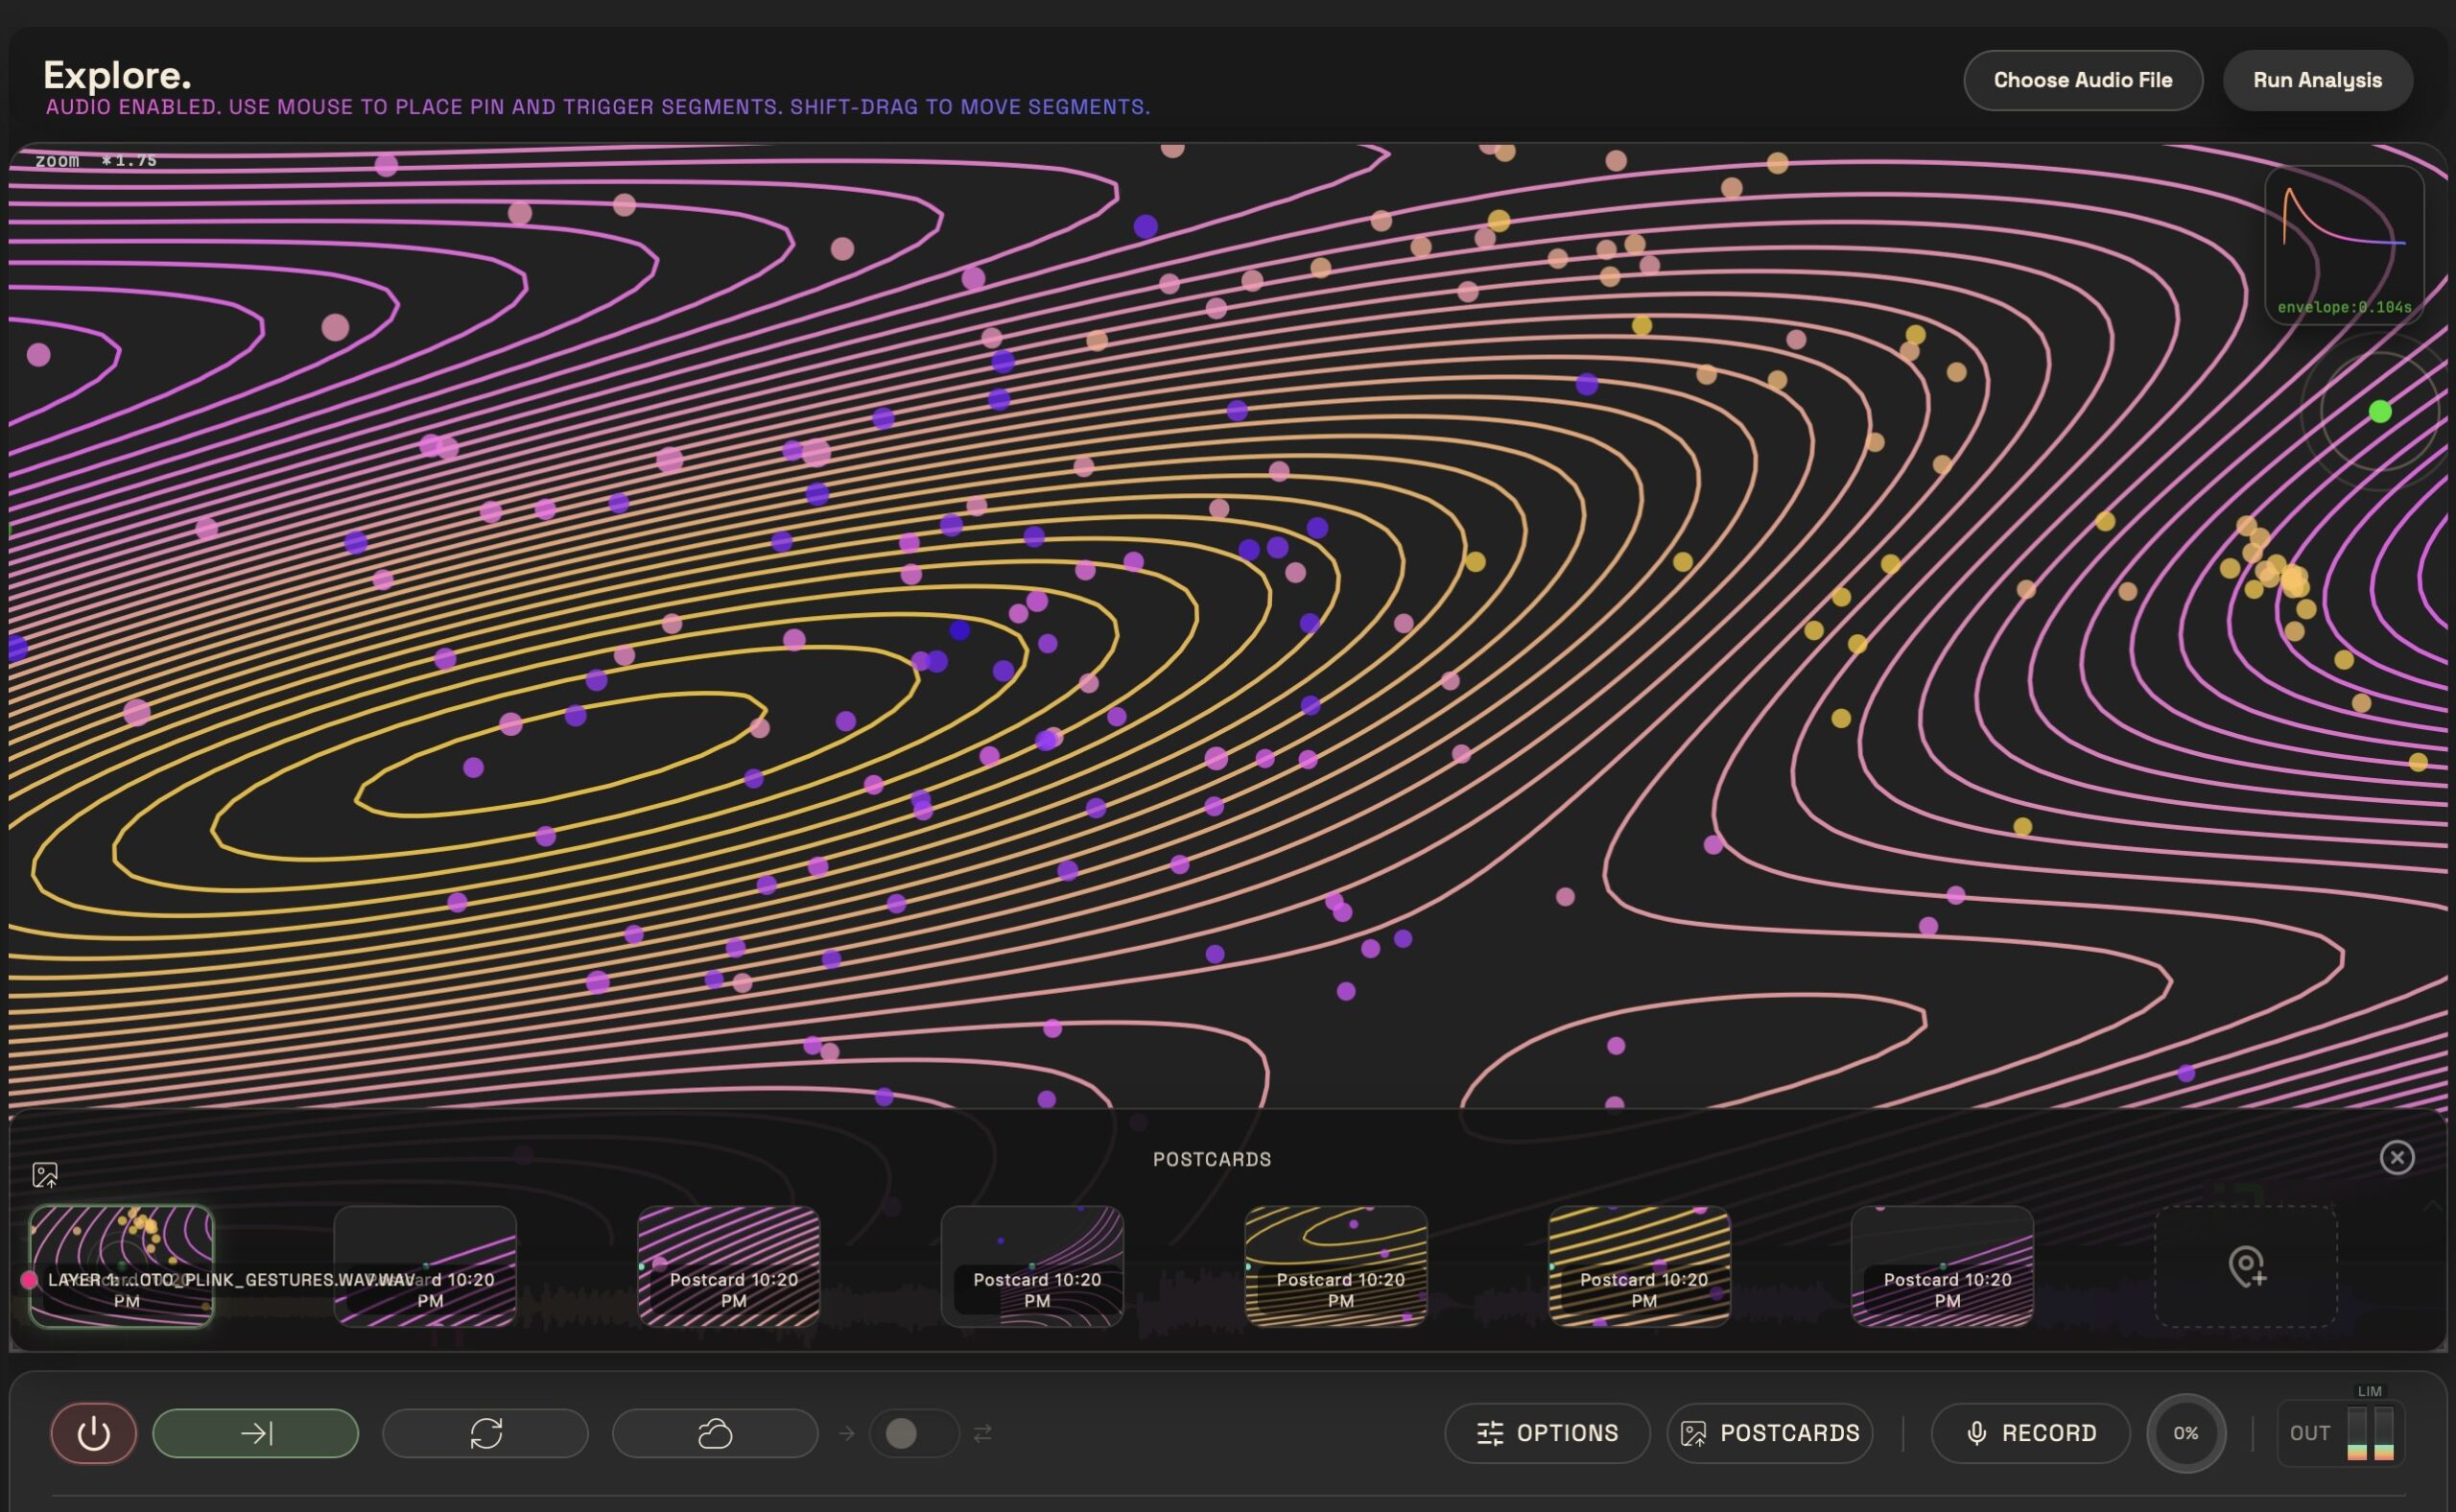Open the envelope curve widget
2456x1512 pixels.
click(x=2343, y=243)
